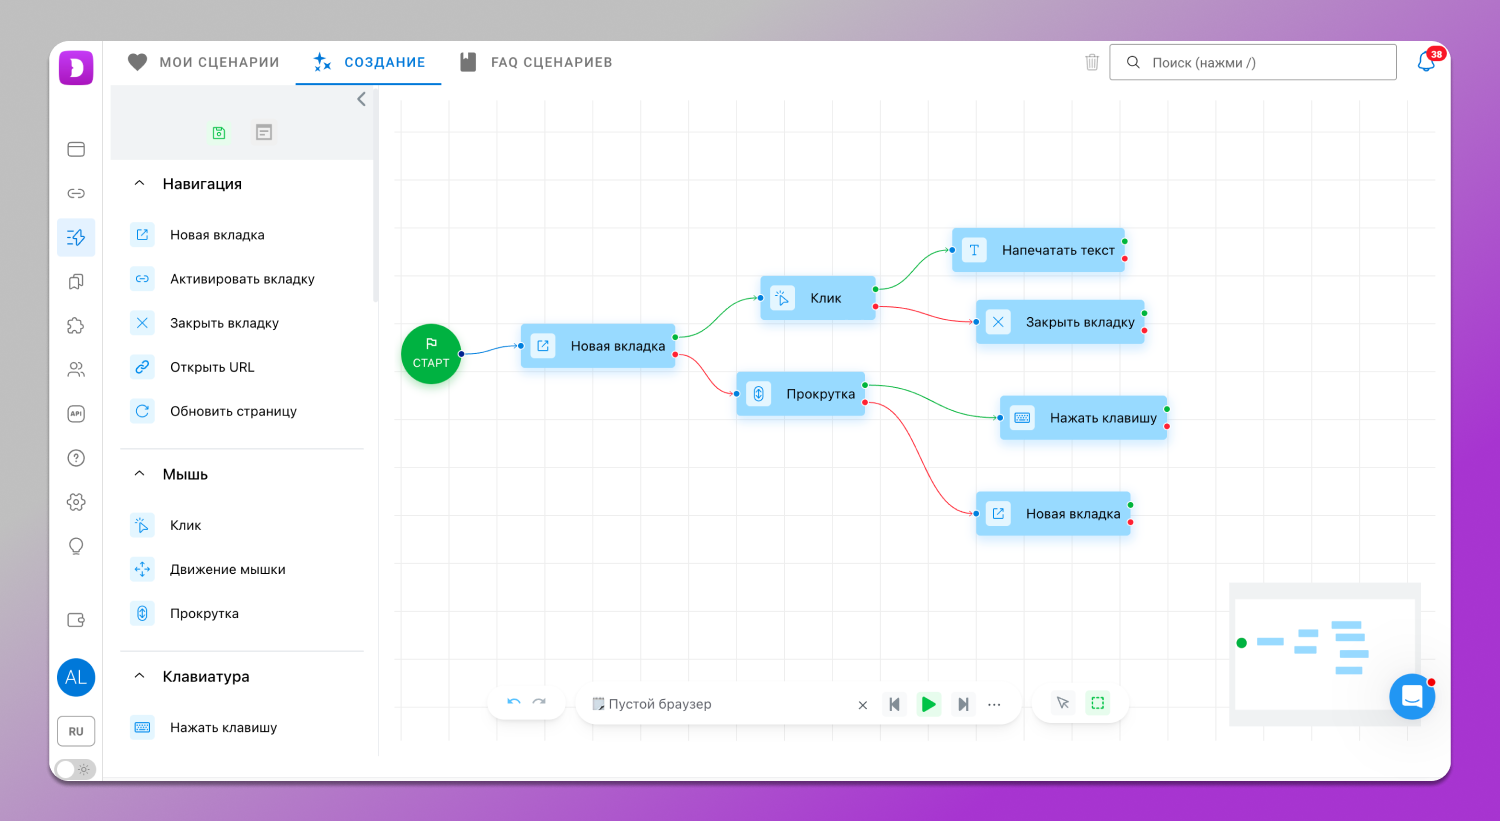Image resolution: width=1500 pixels, height=821 pixels.
Task: Click the green save scenario icon
Action: pos(219,133)
